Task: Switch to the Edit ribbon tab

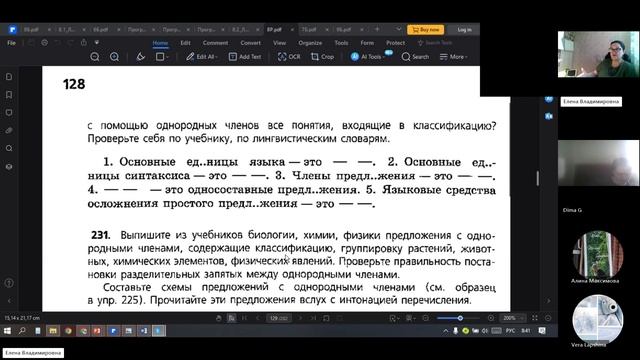Action: (x=185, y=43)
